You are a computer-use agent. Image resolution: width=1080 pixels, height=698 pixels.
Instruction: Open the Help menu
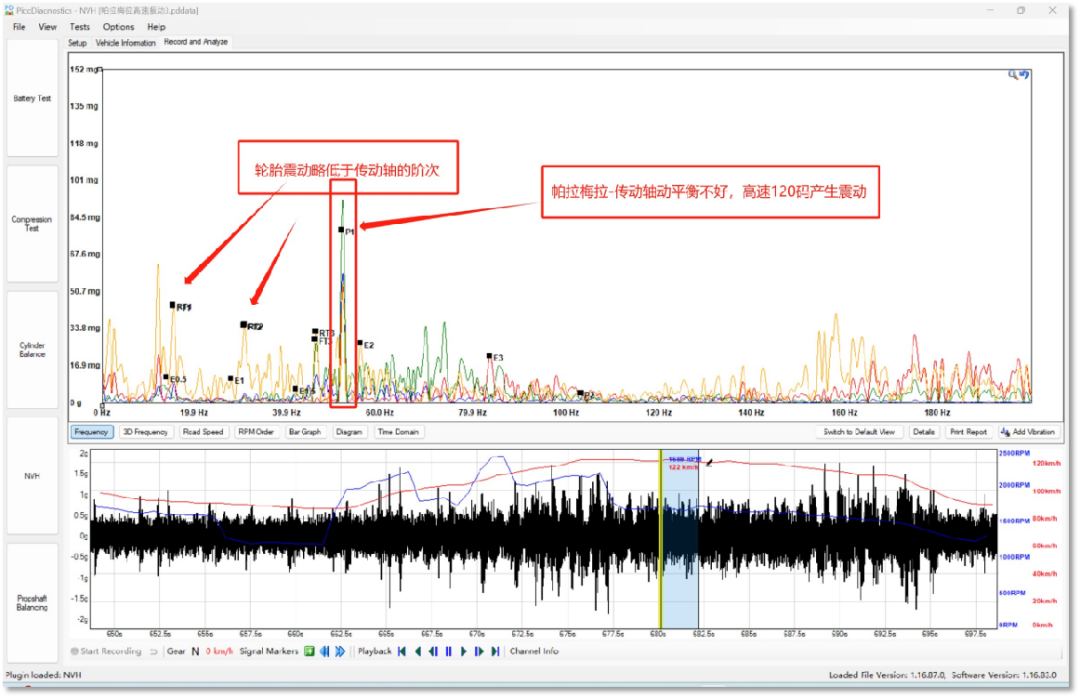click(156, 27)
